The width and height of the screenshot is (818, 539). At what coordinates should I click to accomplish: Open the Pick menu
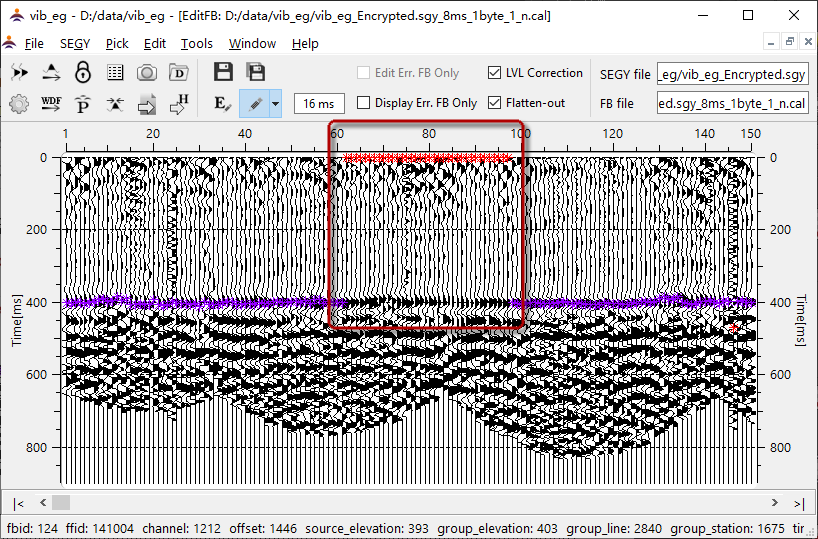(x=117, y=44)
